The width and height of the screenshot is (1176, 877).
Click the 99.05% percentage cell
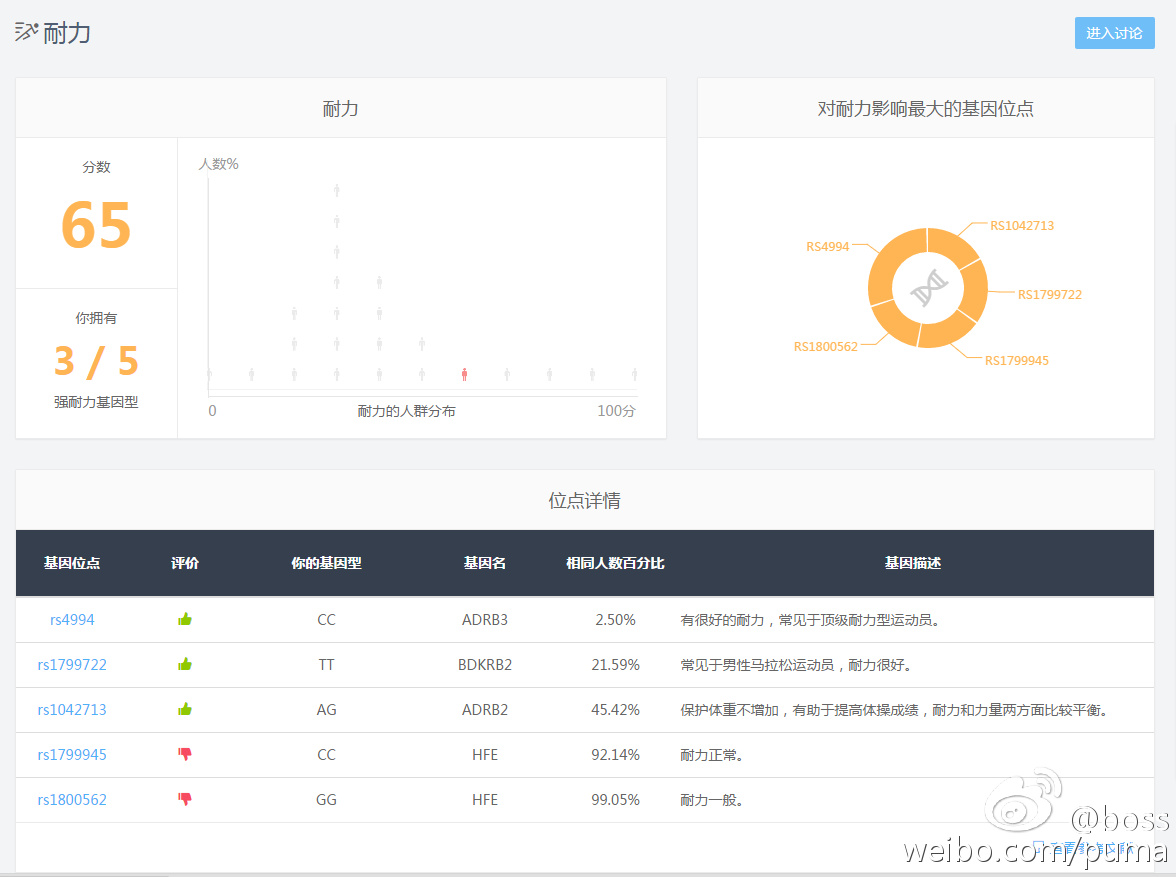click(615, 800)
